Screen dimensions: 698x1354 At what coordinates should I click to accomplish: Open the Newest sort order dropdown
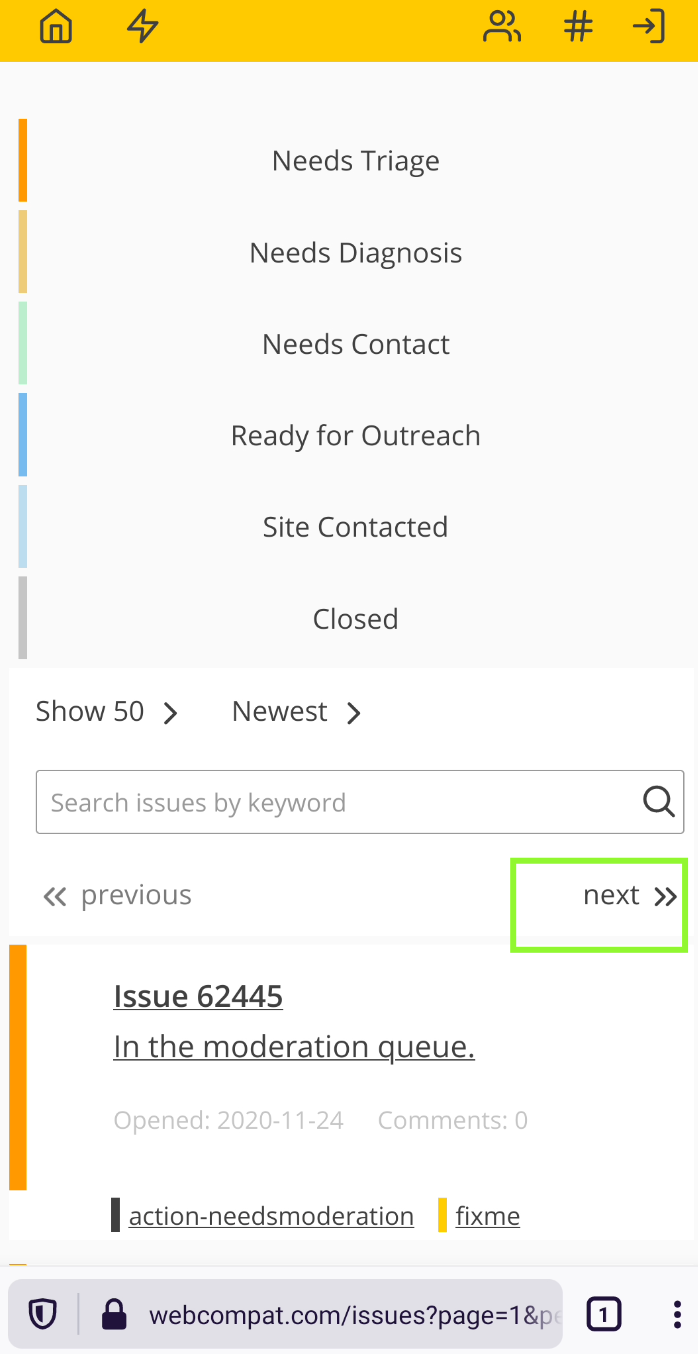point(295,711)
